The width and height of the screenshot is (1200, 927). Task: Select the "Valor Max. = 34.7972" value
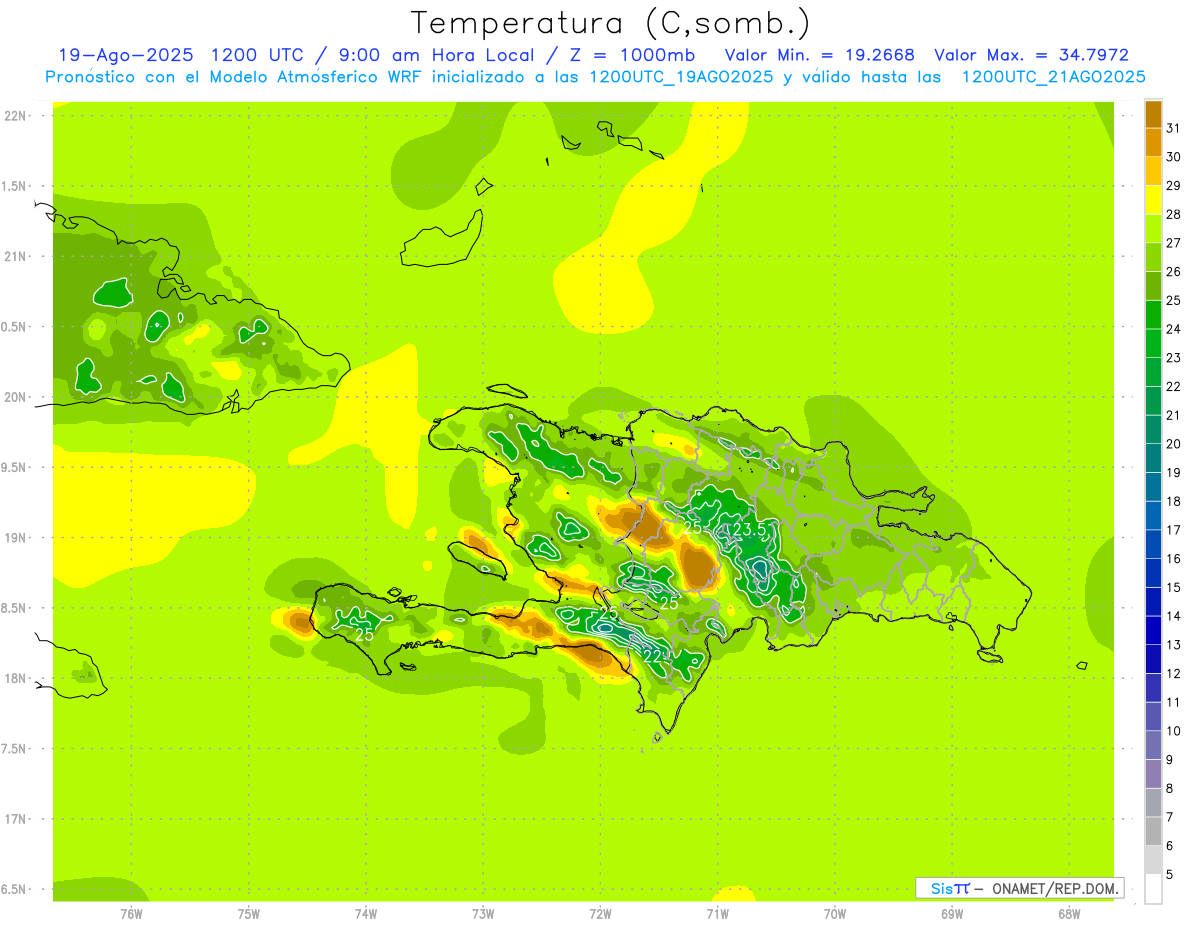(1031, 55)
